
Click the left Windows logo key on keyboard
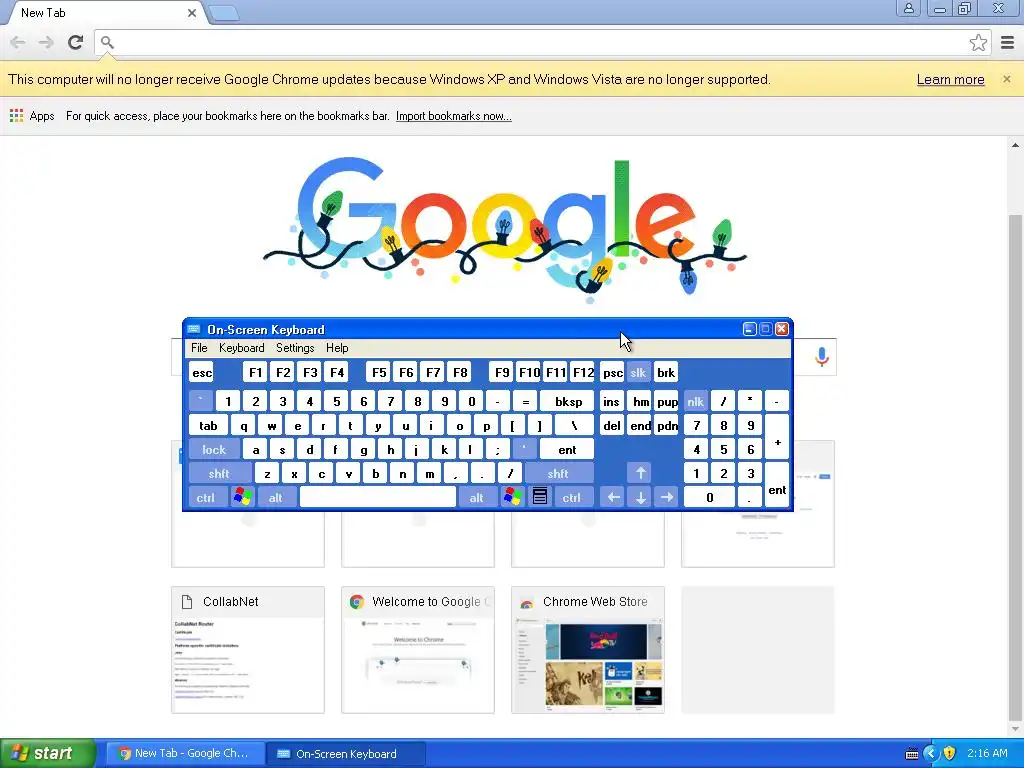[242, 497]
